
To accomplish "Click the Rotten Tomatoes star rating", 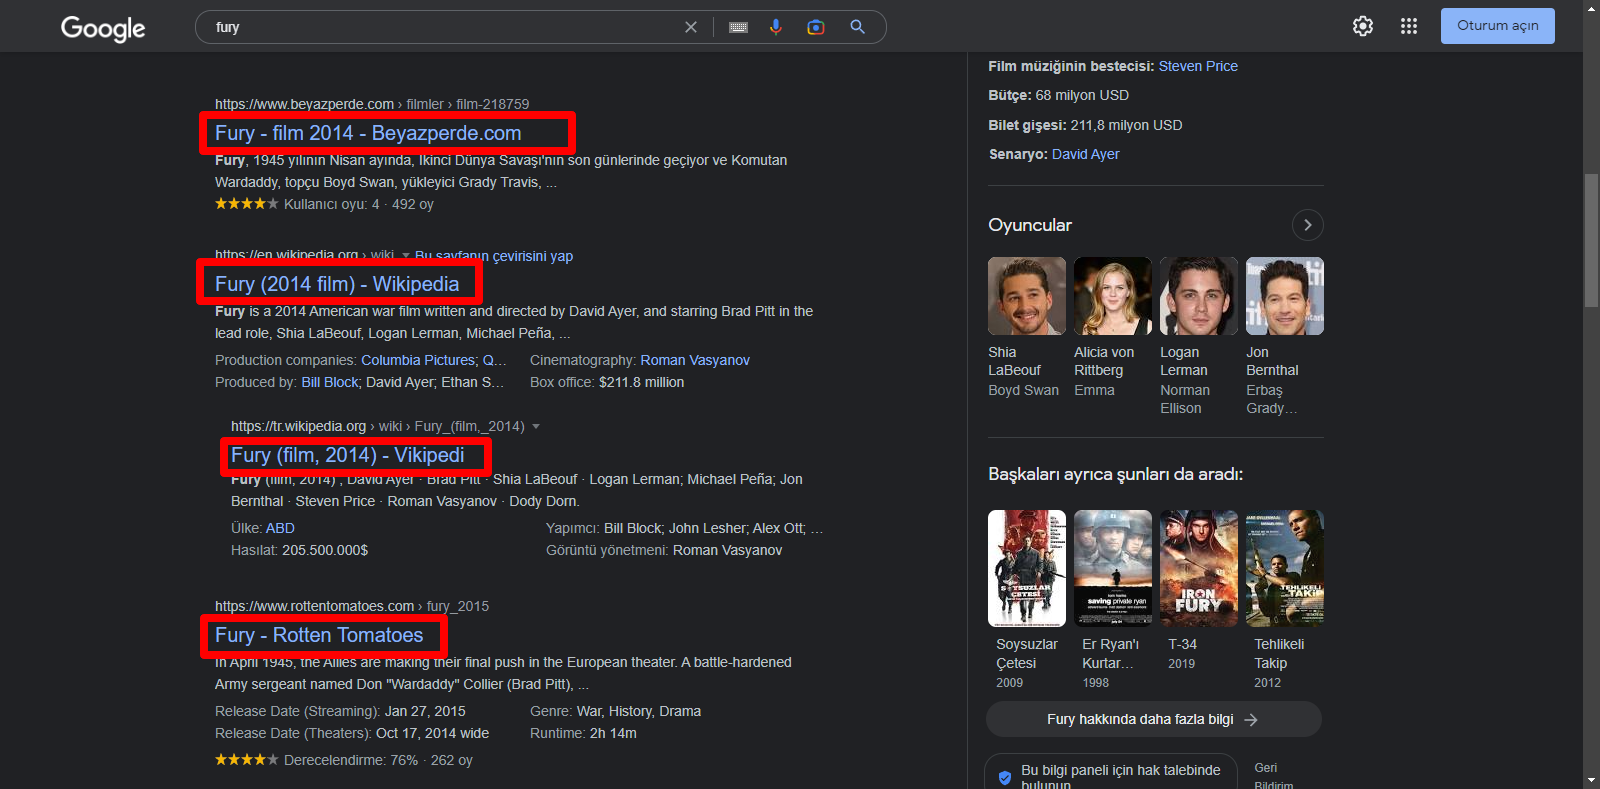I will coord(246,760).
